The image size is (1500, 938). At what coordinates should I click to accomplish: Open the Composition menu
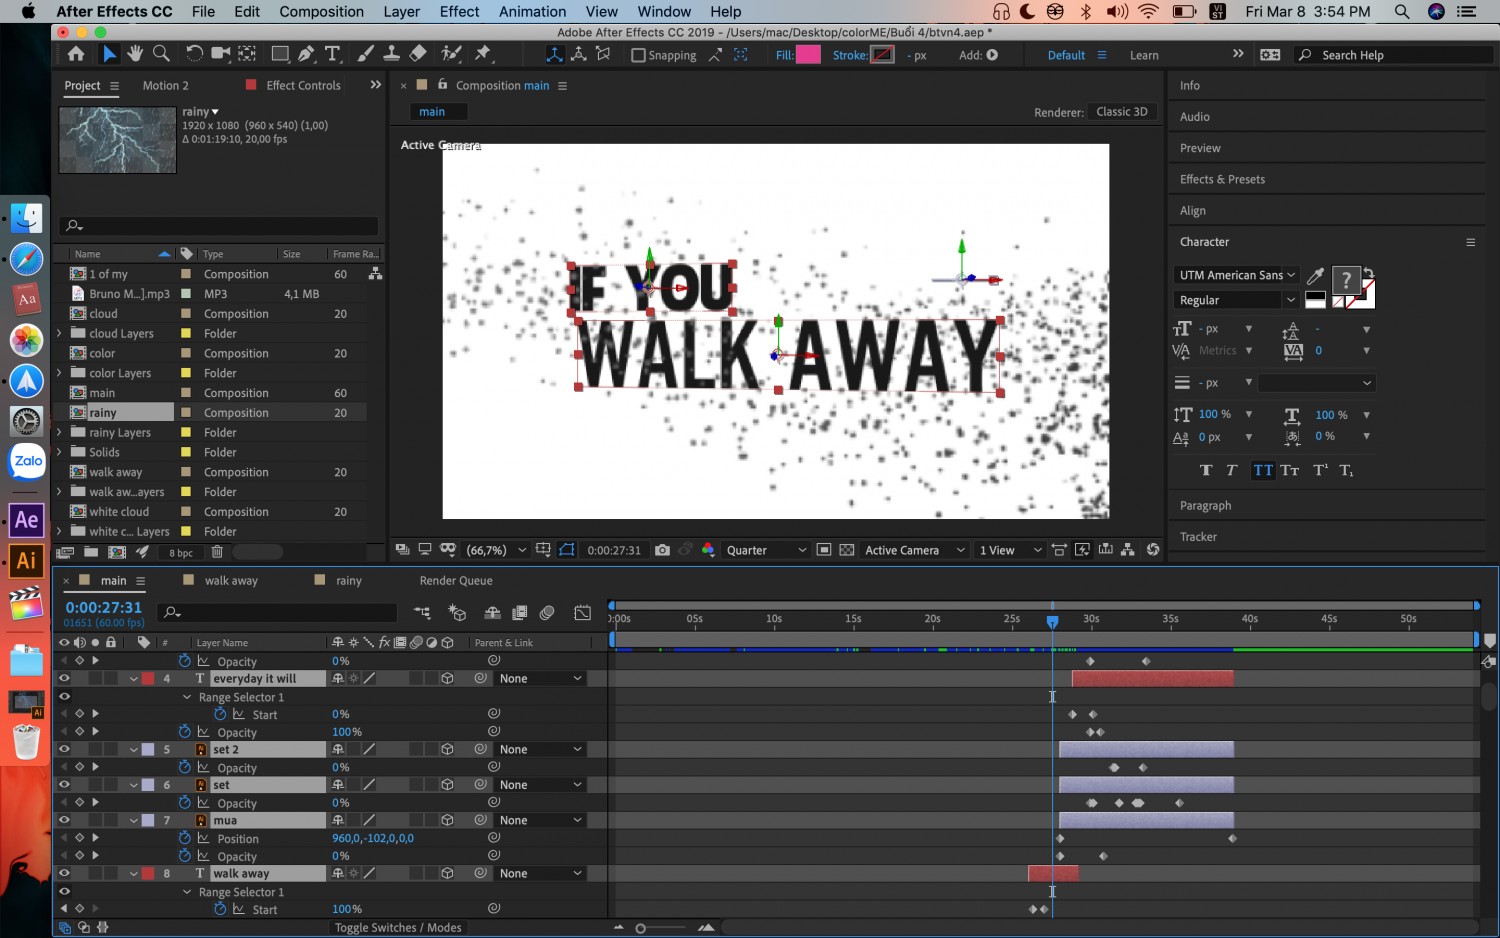click(x=321, y=12)
